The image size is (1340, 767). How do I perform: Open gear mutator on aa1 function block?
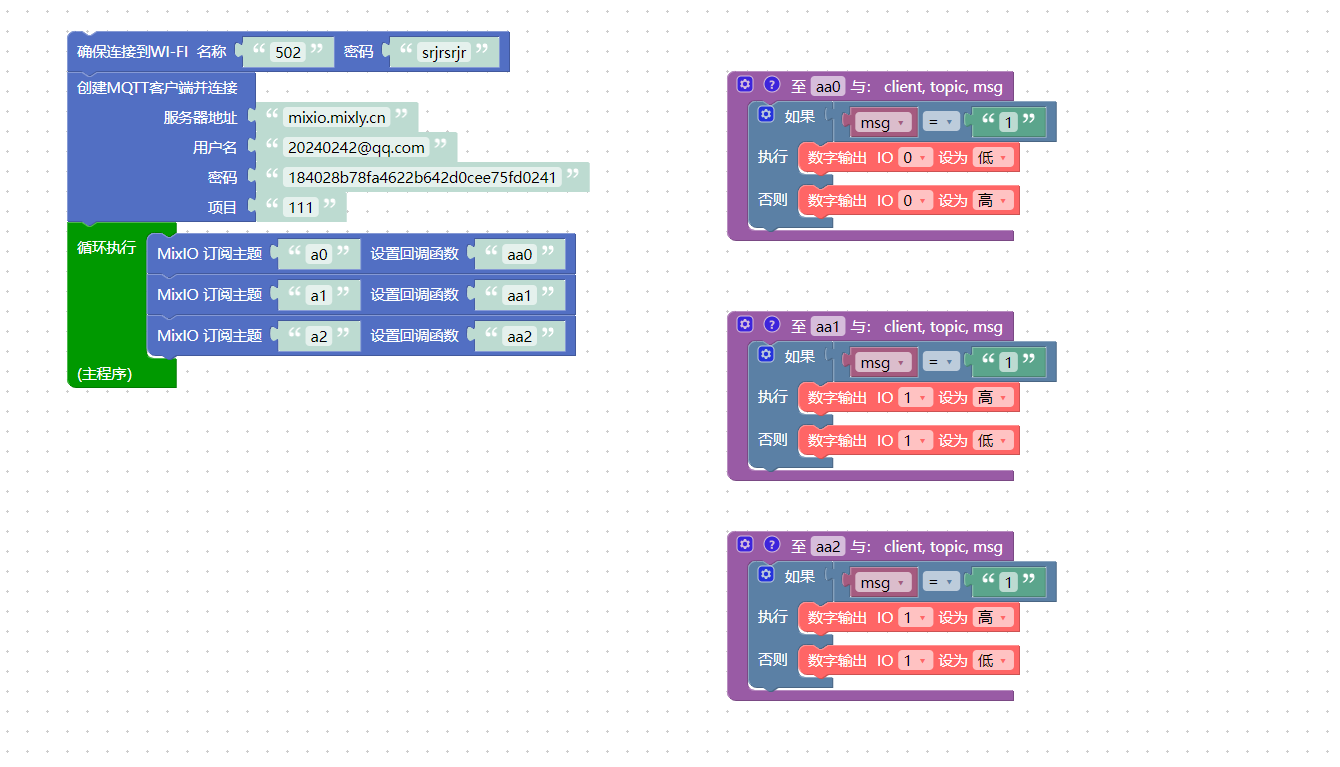point(744,325)
